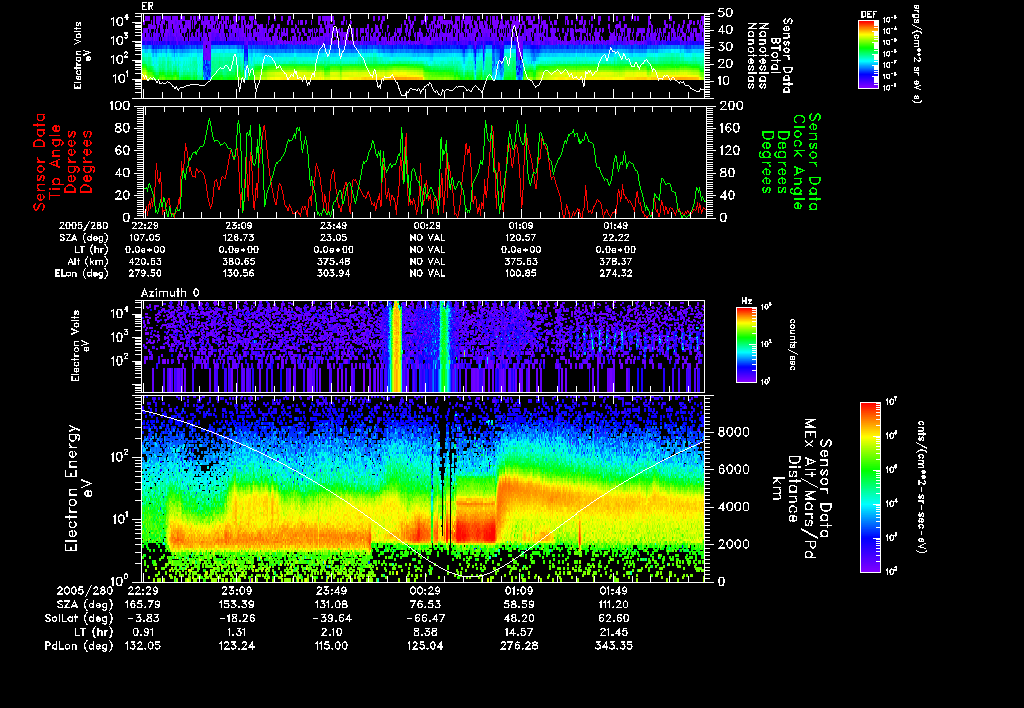Screen dimensions: 1024x708
Task: Select SZA value 22.22
Action: (615, 238)
